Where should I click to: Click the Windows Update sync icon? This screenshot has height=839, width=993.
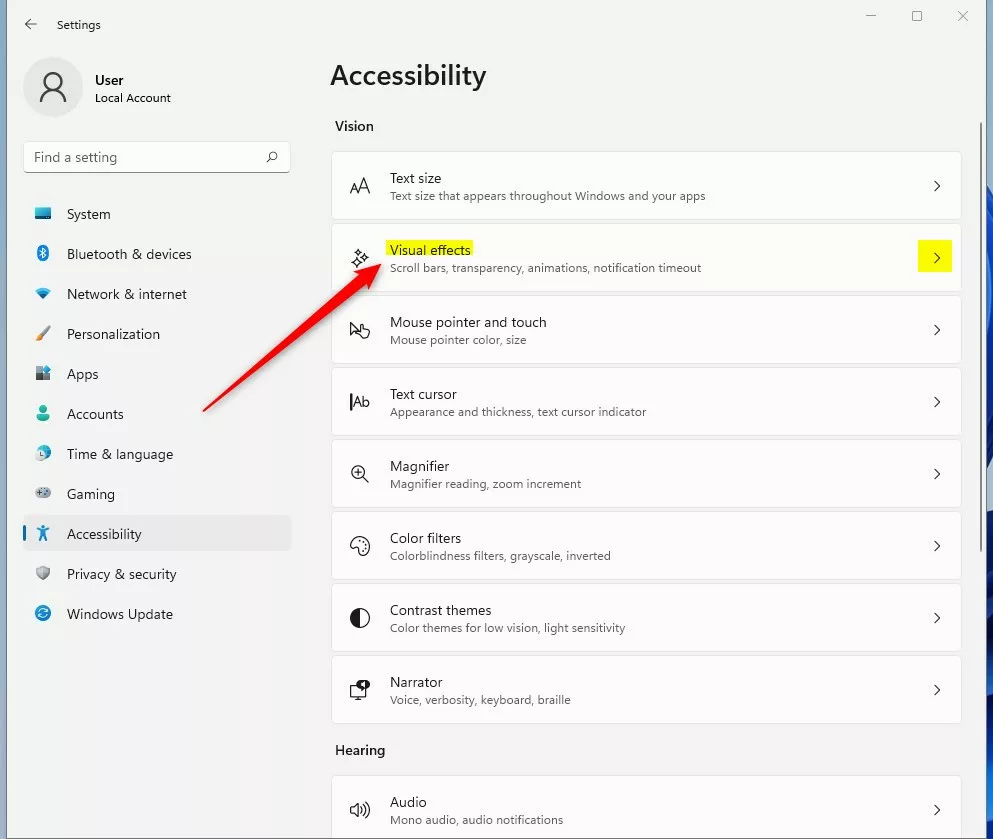43,613
